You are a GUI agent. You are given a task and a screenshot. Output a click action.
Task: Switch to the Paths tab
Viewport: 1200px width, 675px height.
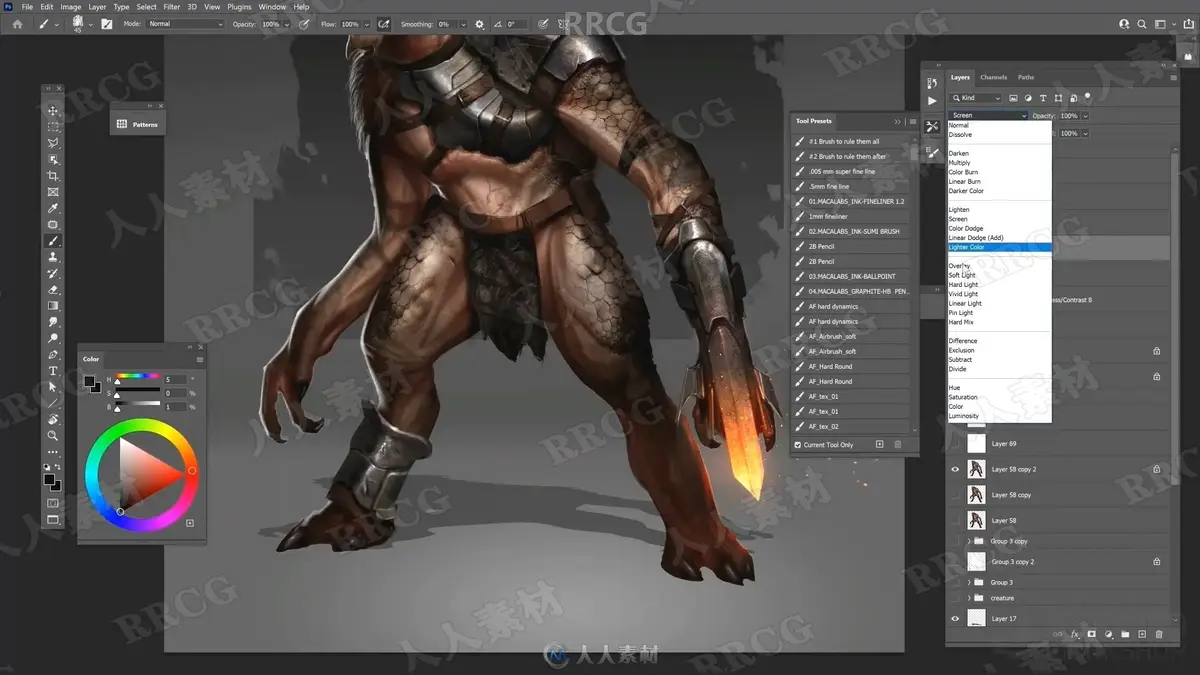pos(1026,77)
